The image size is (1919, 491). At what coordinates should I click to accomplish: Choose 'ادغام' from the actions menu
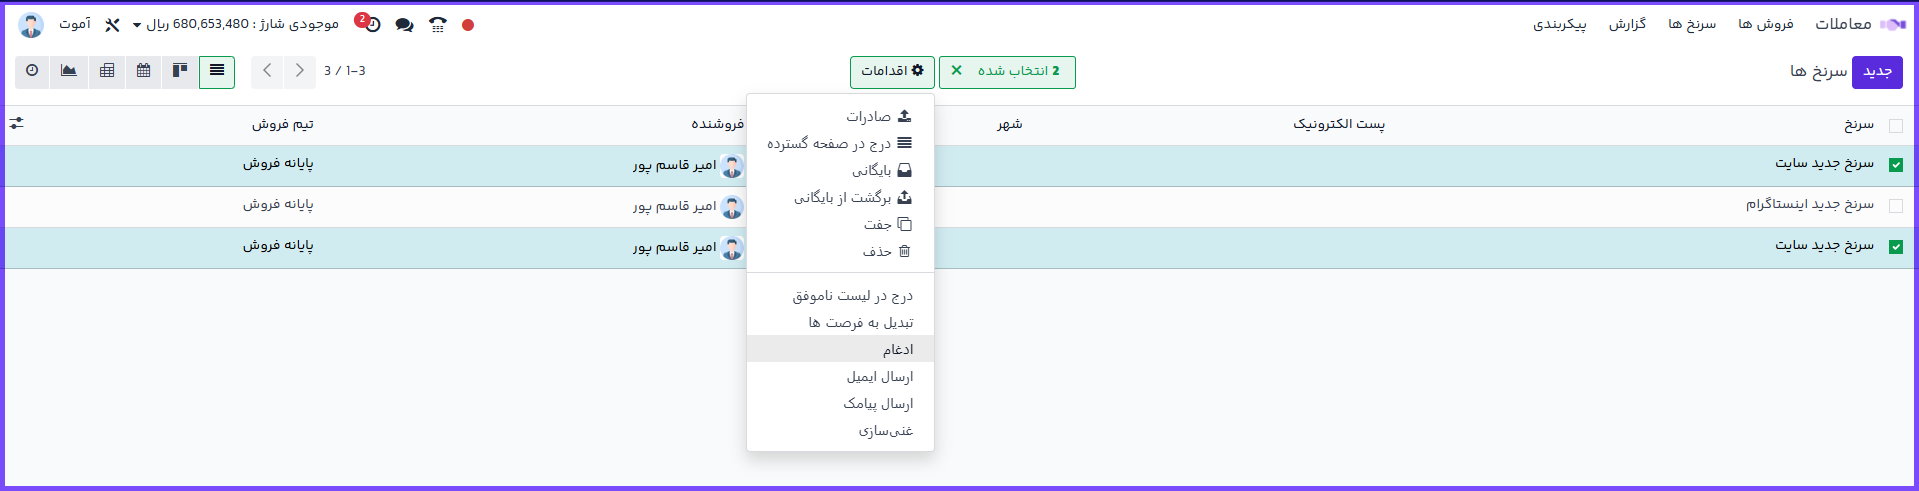pyautogui.click(x=897, y=349)
